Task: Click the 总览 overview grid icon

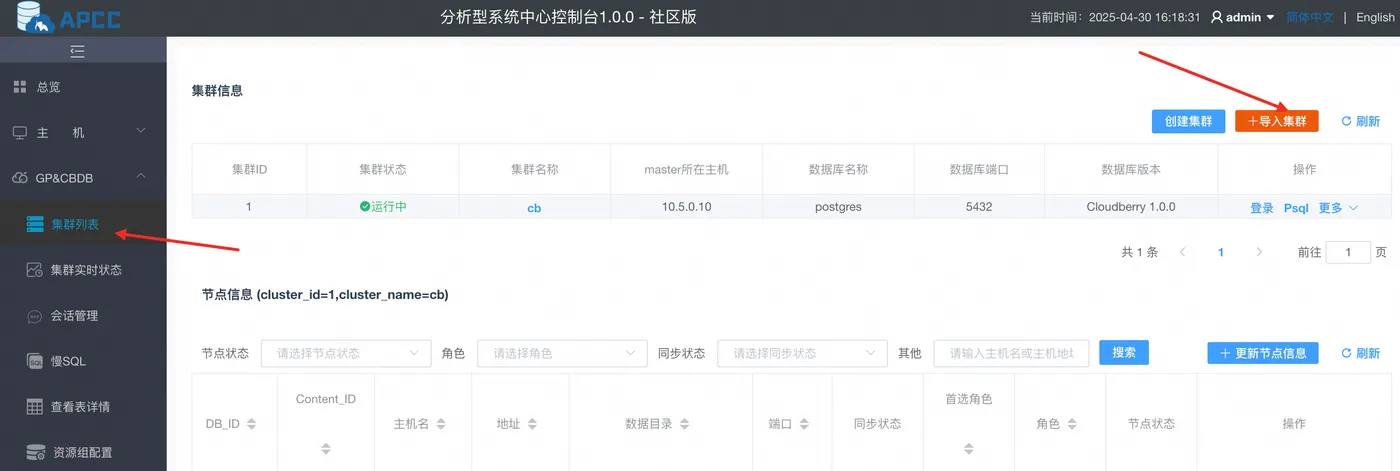Action: click(20, 87)
